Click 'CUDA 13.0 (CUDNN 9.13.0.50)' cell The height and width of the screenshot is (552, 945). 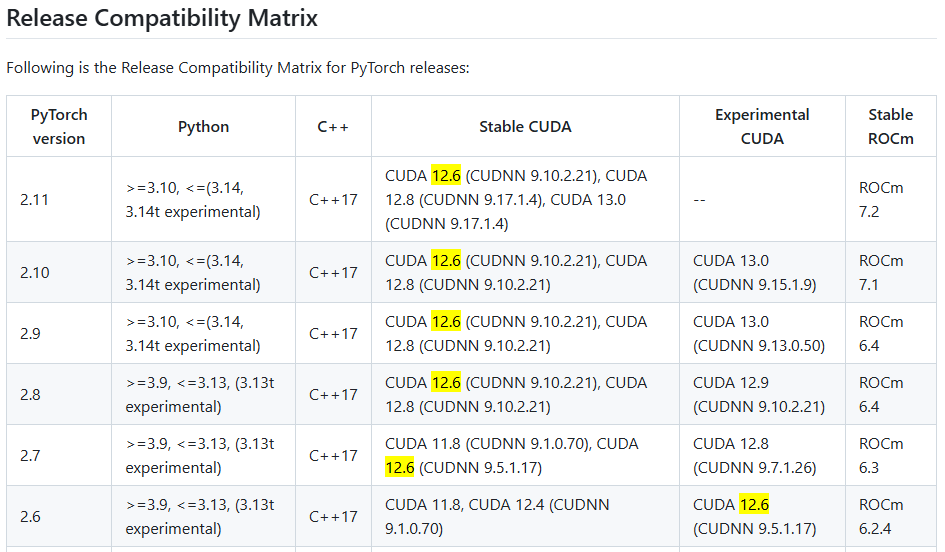[762, 333]
